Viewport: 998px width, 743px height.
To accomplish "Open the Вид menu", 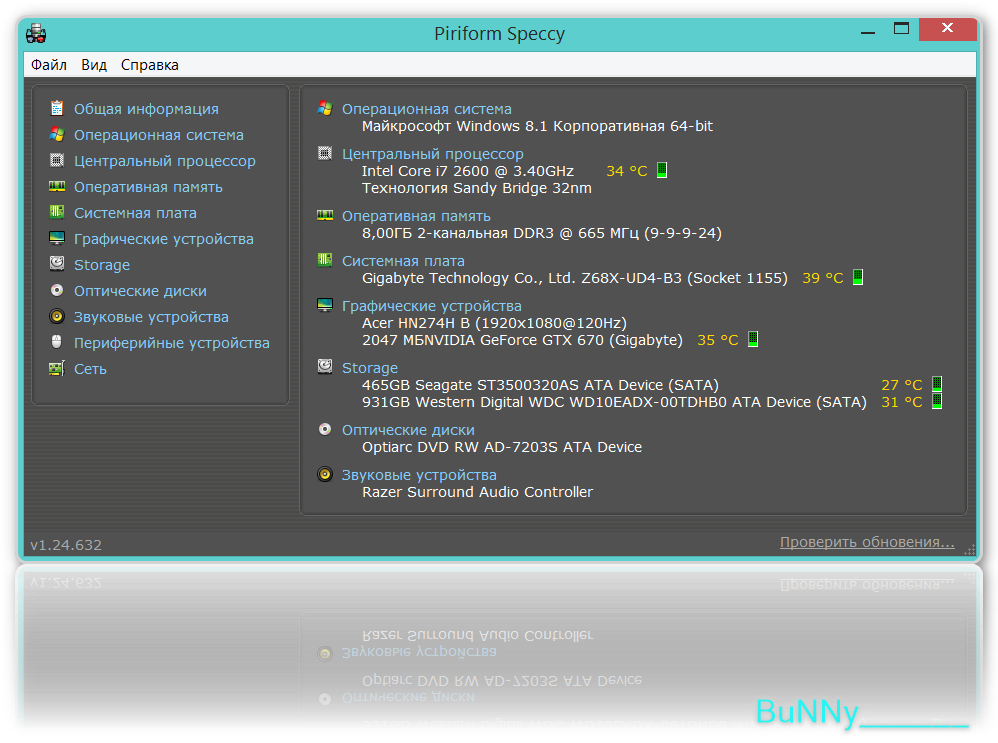I will pyautogui.click(x=94, y=65).
